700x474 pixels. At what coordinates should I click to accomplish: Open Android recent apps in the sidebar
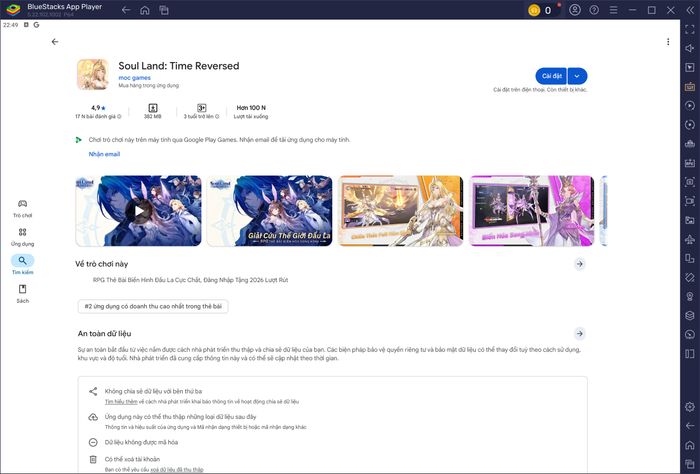690,464
